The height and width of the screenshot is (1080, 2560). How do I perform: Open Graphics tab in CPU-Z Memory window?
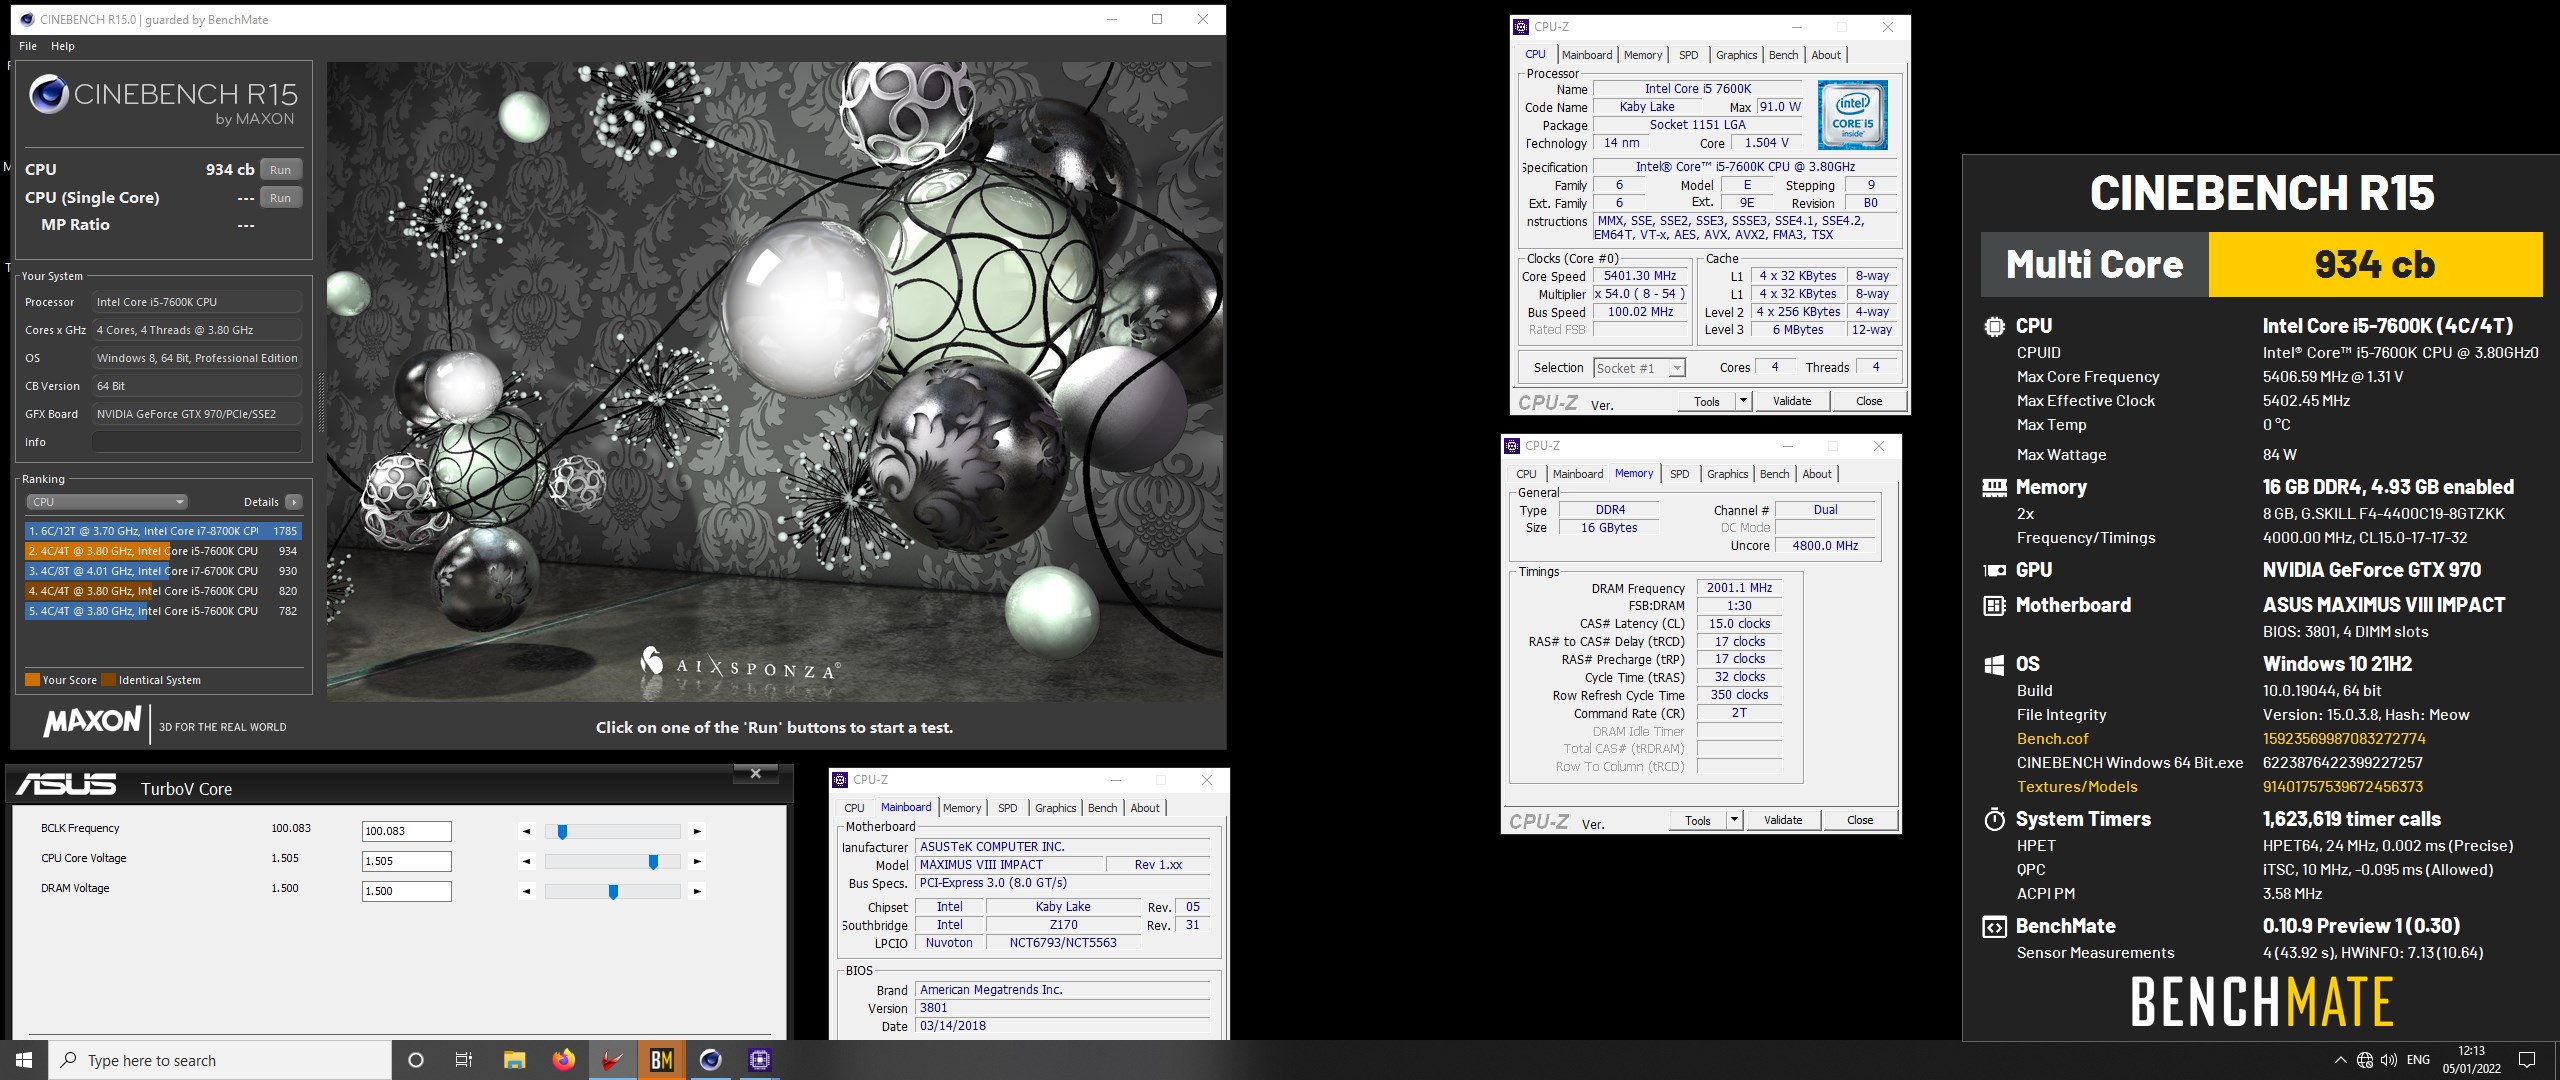point(1728,474)
